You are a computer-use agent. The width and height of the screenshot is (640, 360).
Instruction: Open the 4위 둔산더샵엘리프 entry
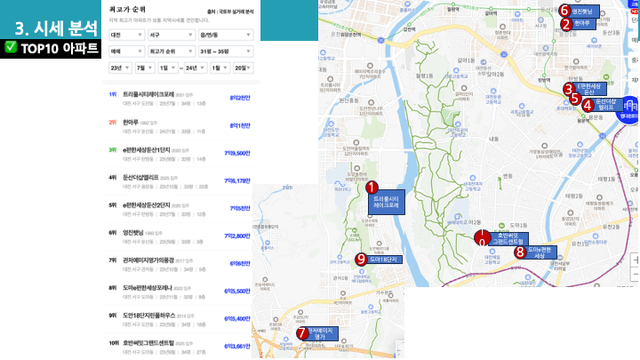point(180,181)
